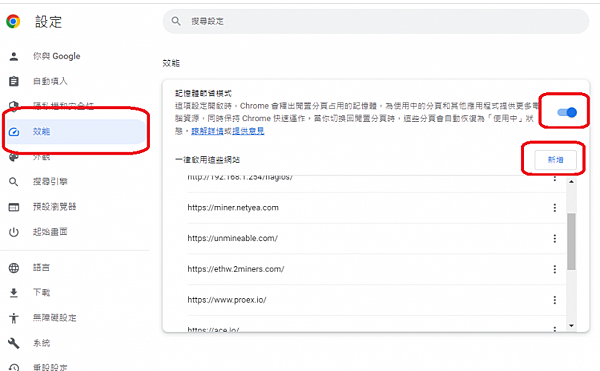Click the site list scroll up arrow
Screen dimensions: 600x371
pyautogui.click(x=571, y=182)
